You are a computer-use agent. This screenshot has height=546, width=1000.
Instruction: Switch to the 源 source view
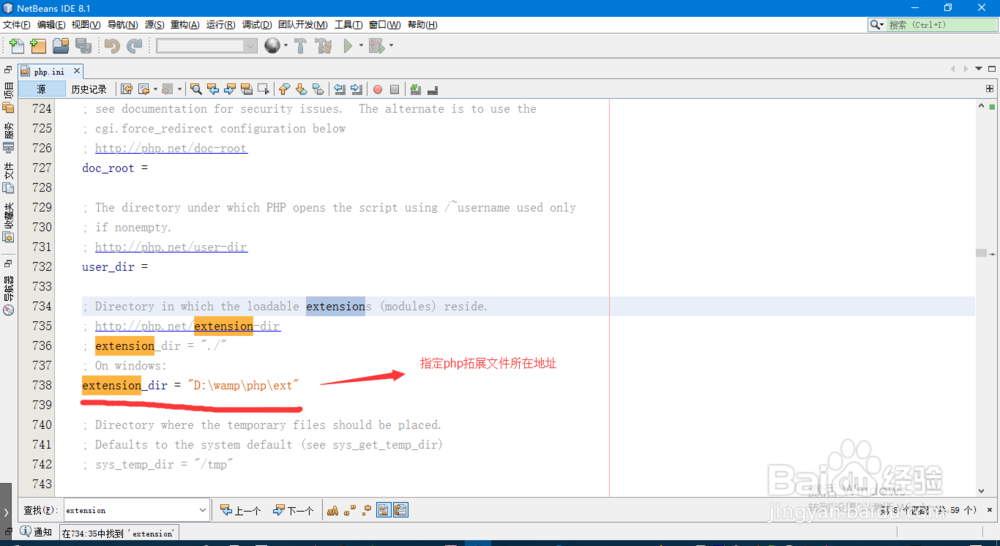coord(41,89)
